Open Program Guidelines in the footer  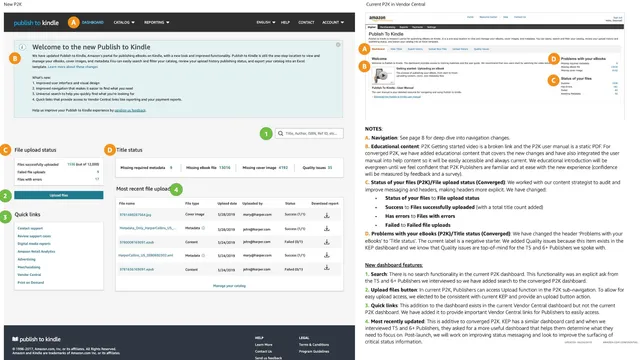click(313, 351)
